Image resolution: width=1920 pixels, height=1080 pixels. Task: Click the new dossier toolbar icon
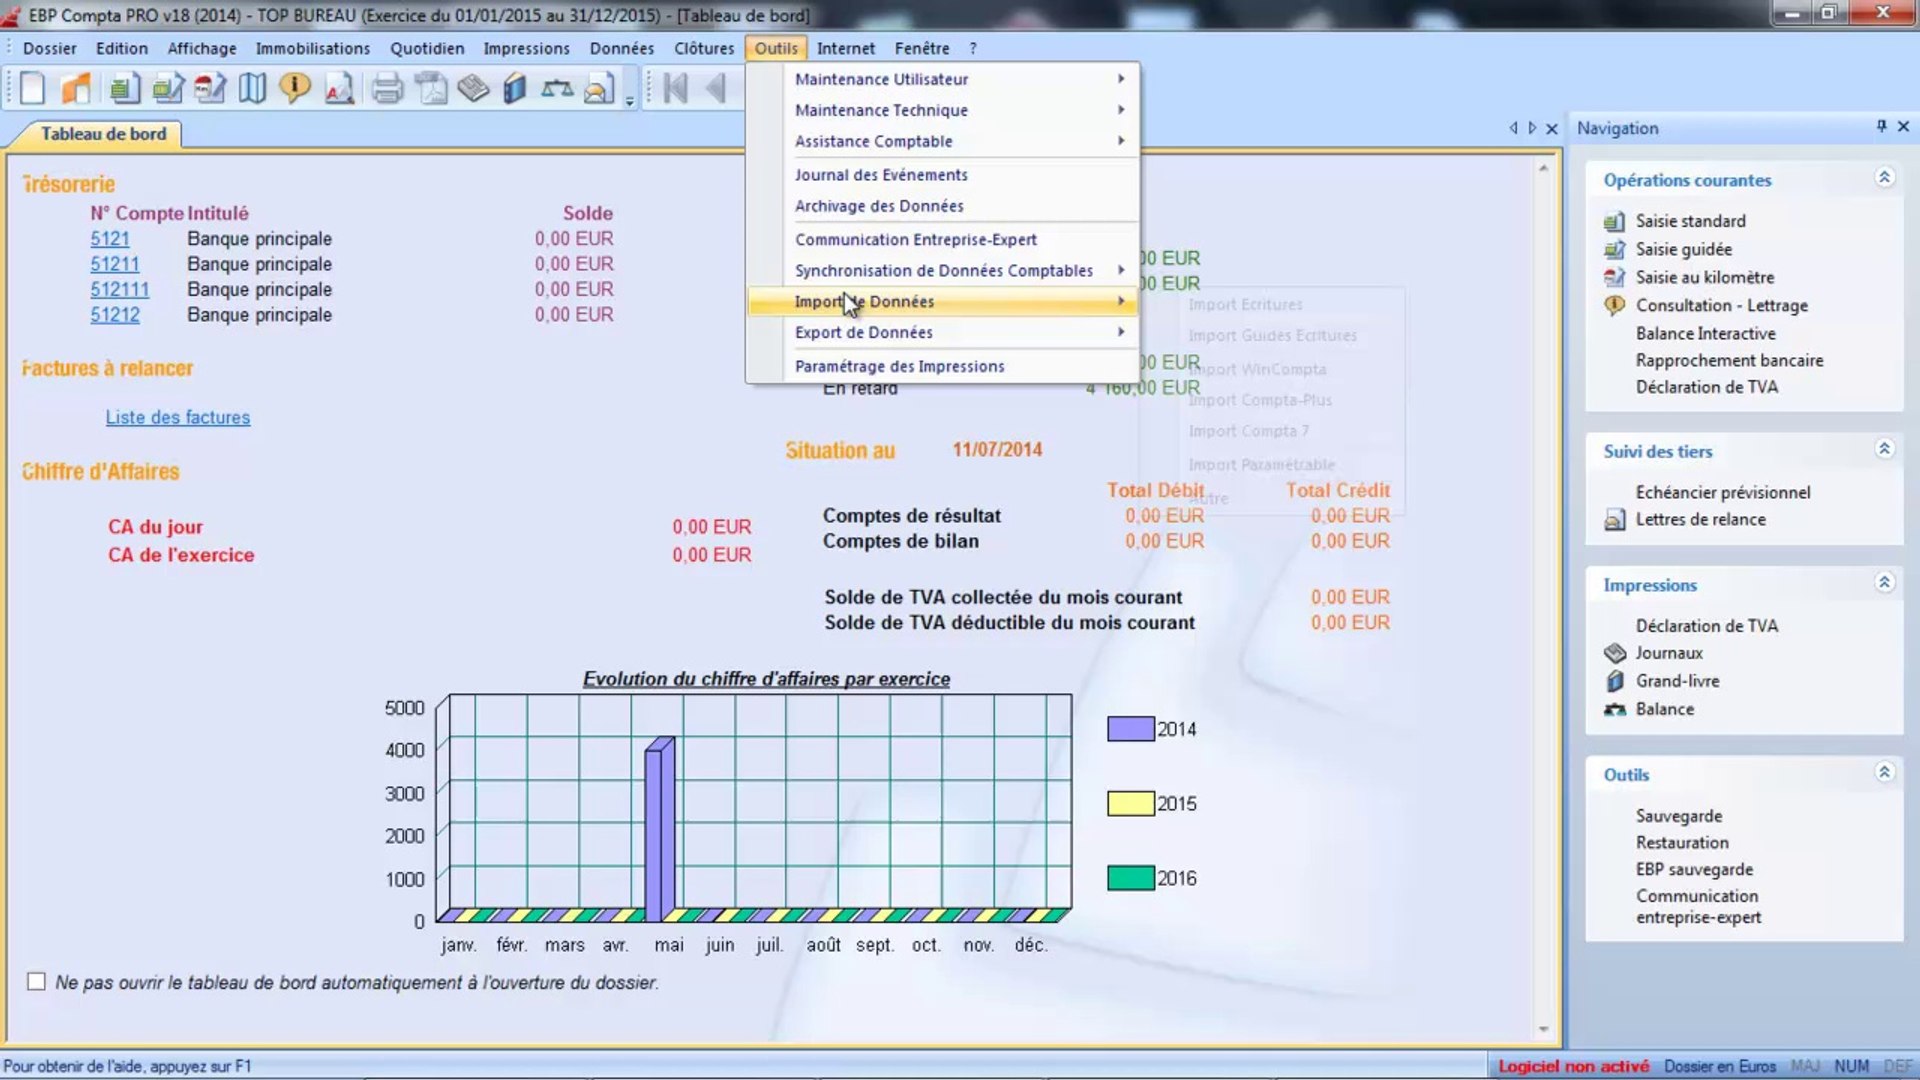pos(32,89)
